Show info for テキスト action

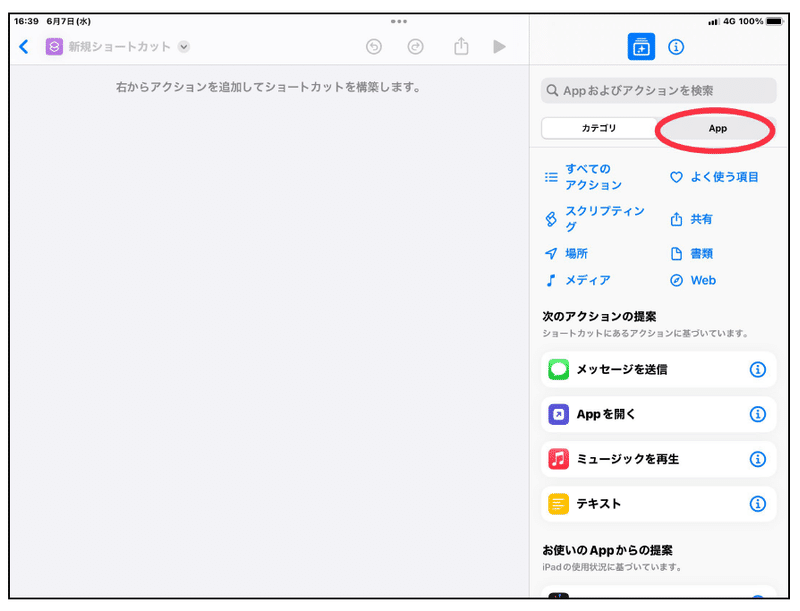pos(758,504)
